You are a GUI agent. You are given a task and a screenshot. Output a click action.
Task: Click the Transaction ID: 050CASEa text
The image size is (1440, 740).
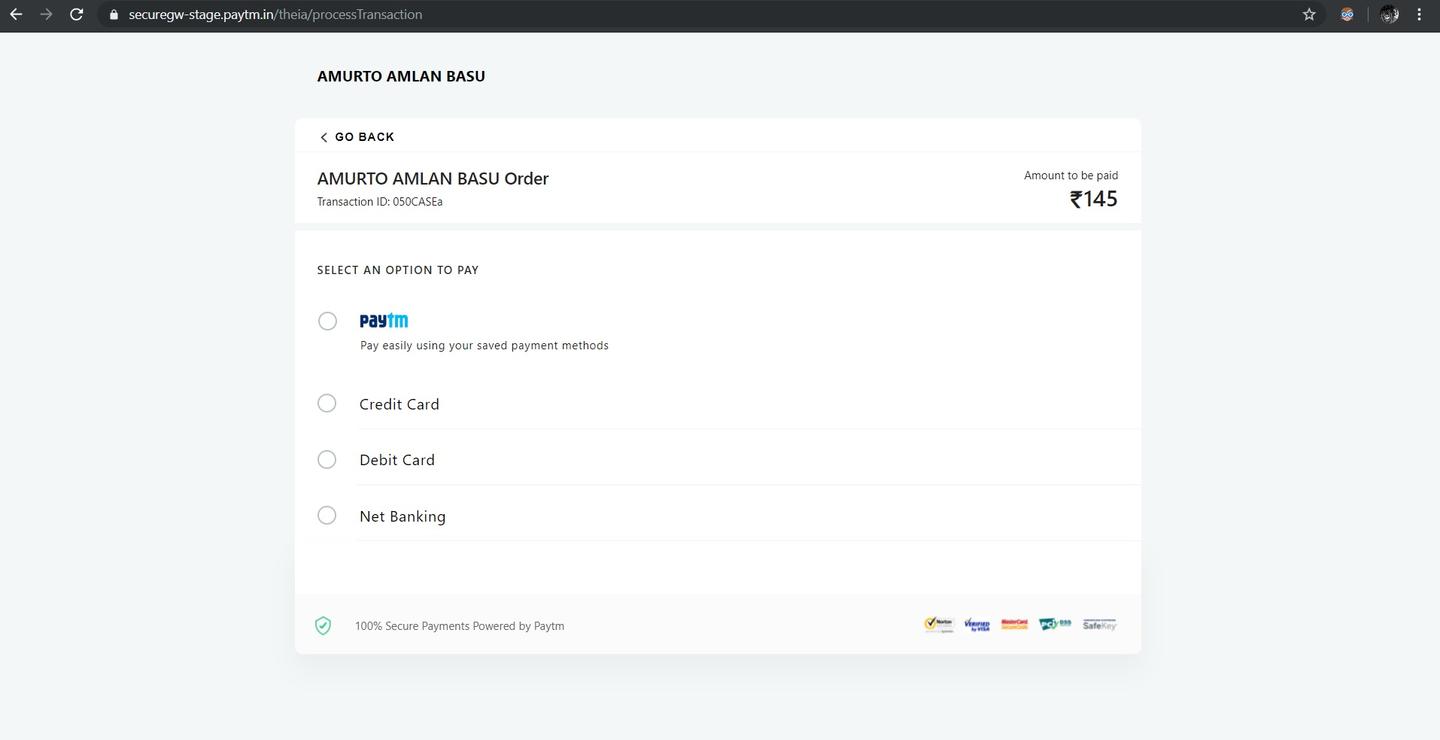(380, 202)
